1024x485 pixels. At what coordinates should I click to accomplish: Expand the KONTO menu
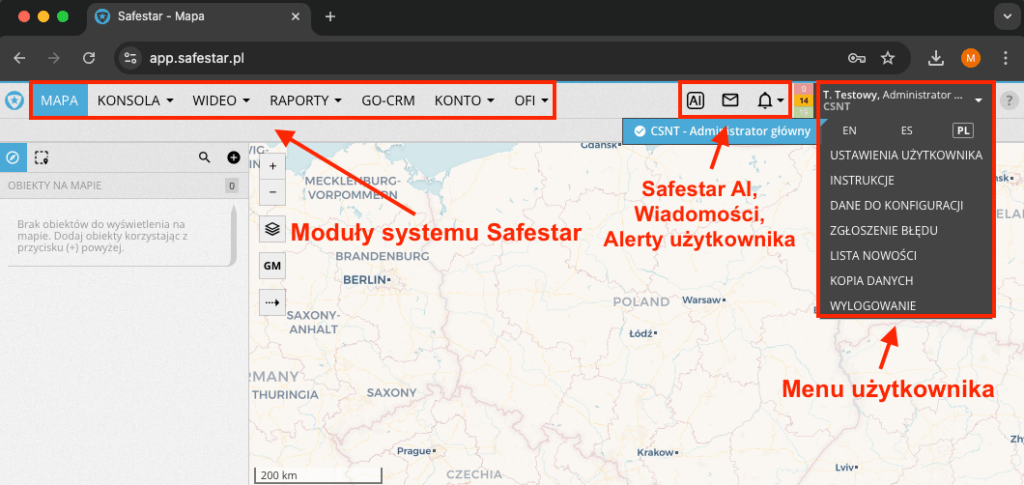tap(464, 101)
